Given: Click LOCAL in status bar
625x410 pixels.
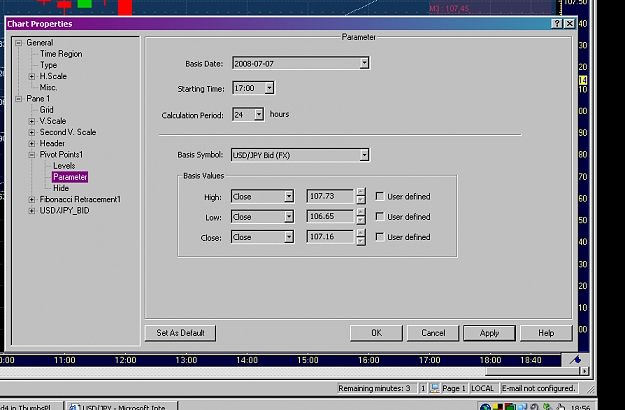Looking at the screenshot, I should tap(482, 388).
